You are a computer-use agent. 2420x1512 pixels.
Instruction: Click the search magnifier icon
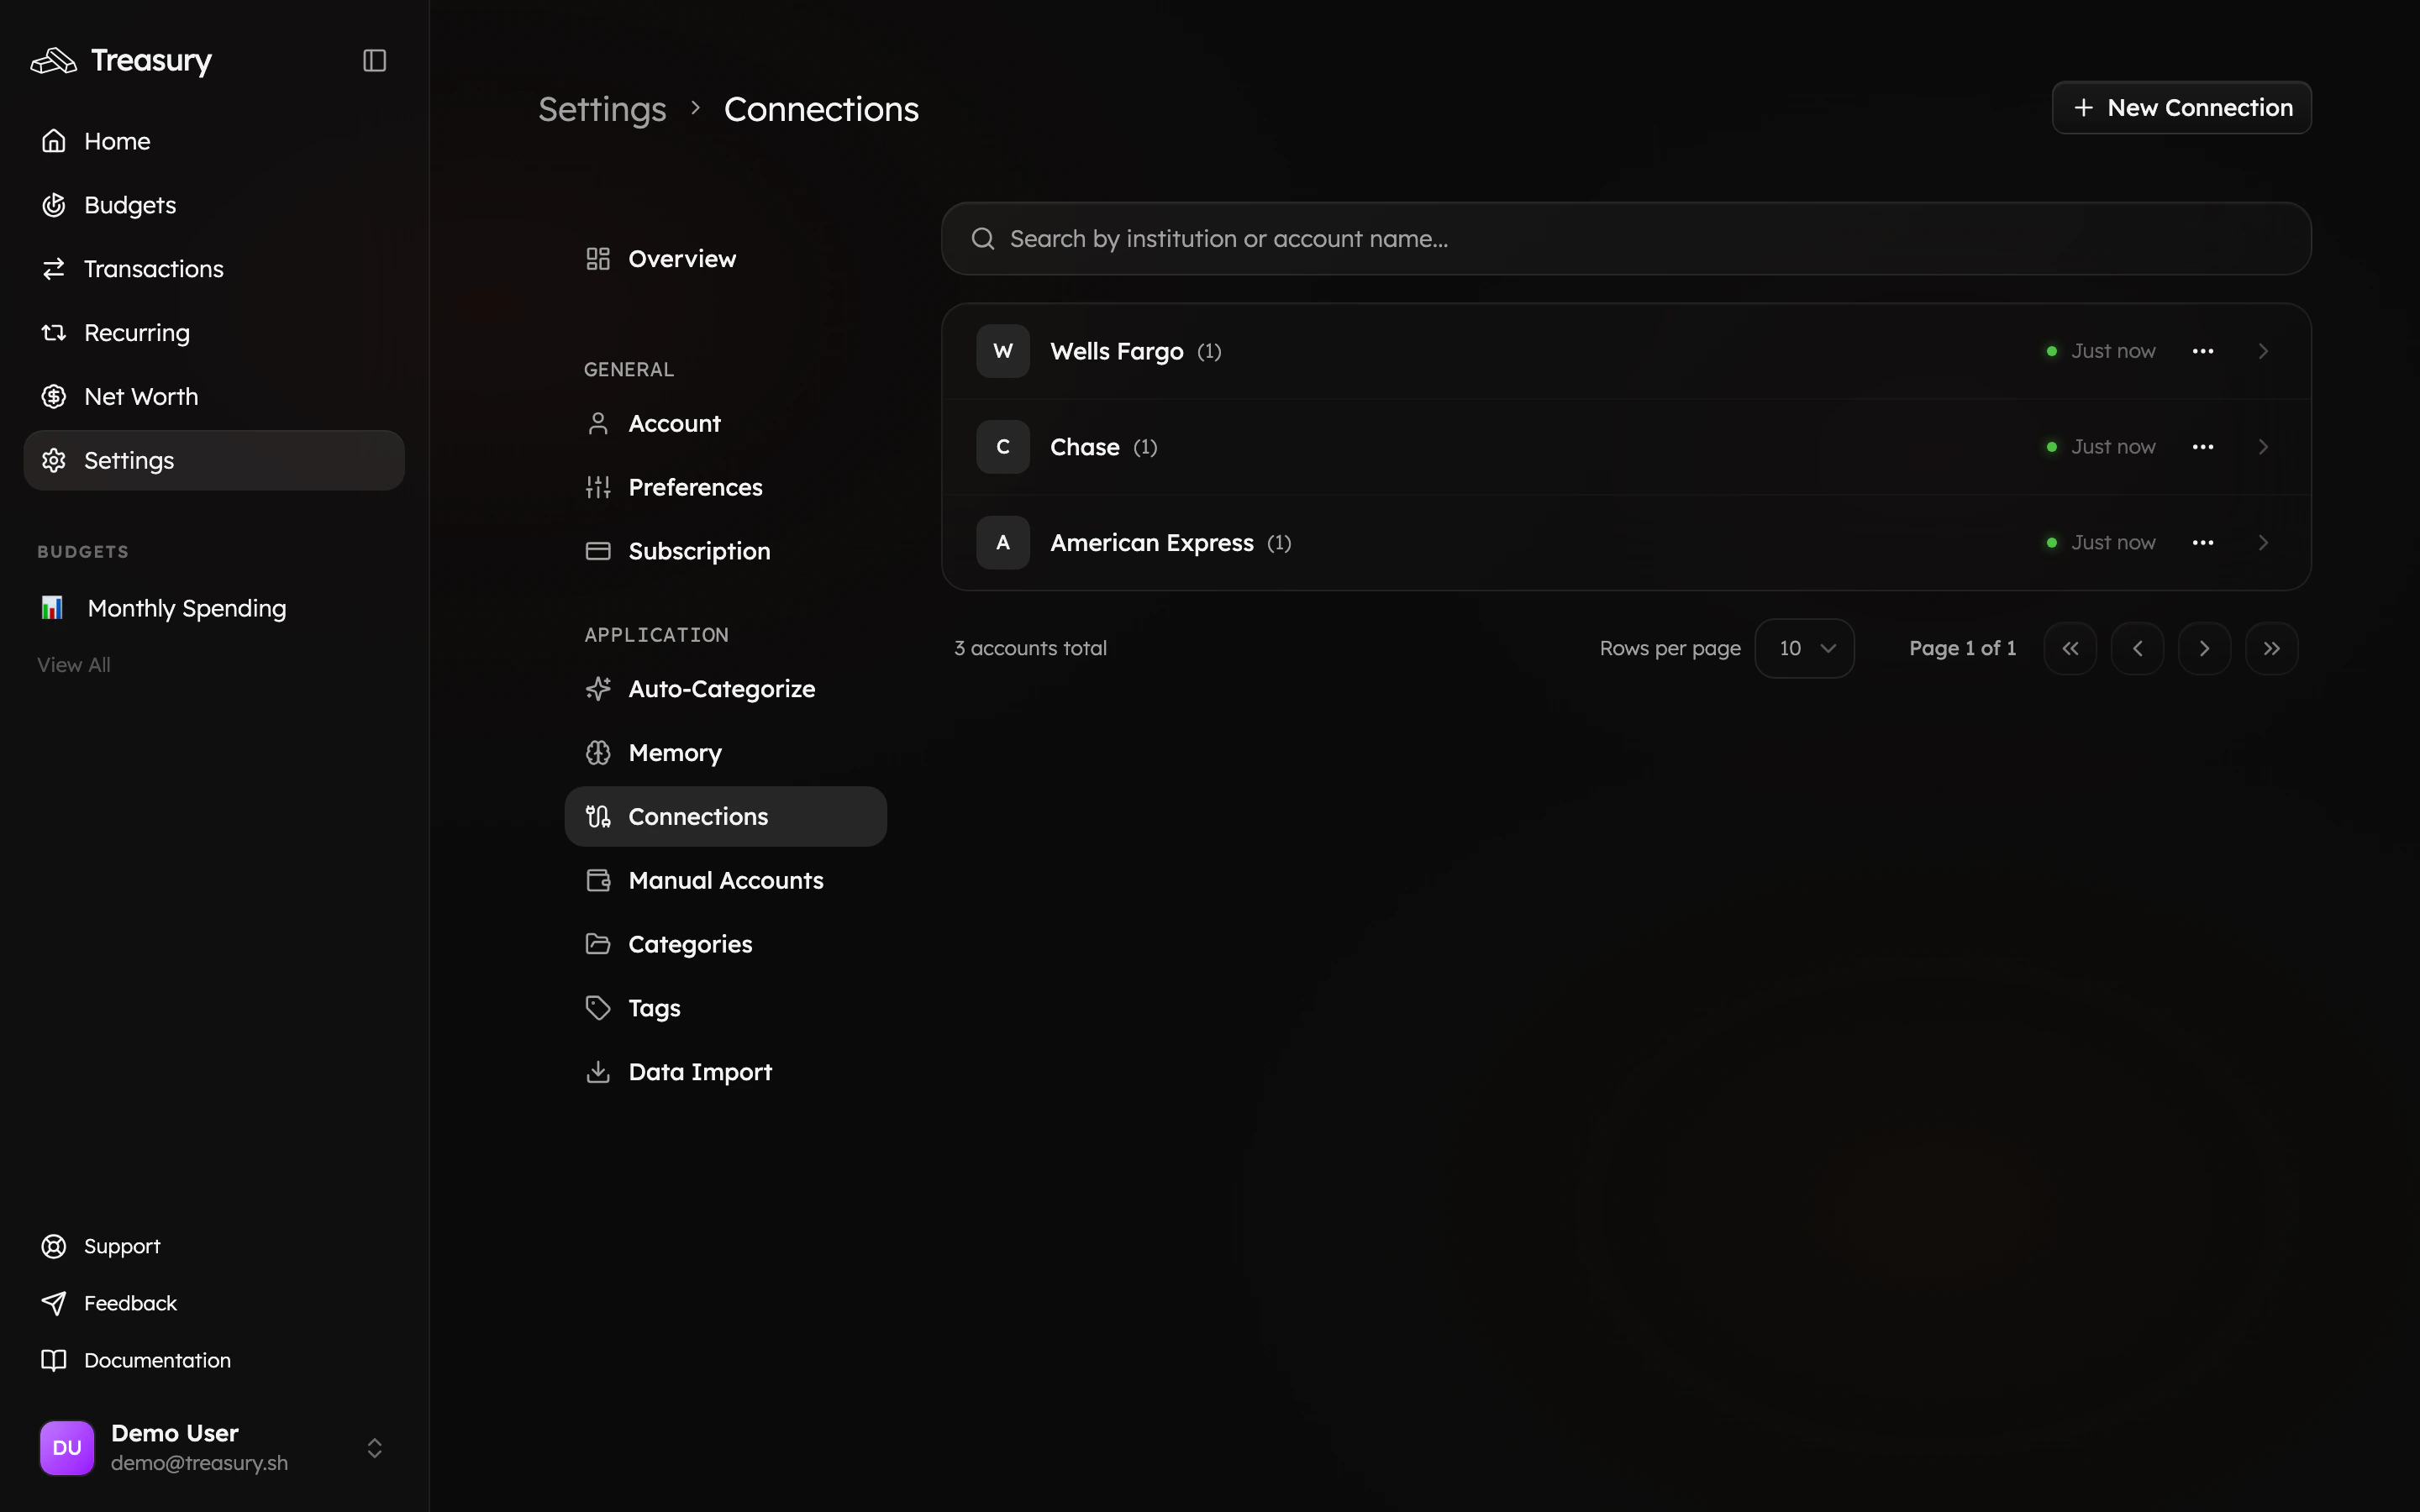983,239
